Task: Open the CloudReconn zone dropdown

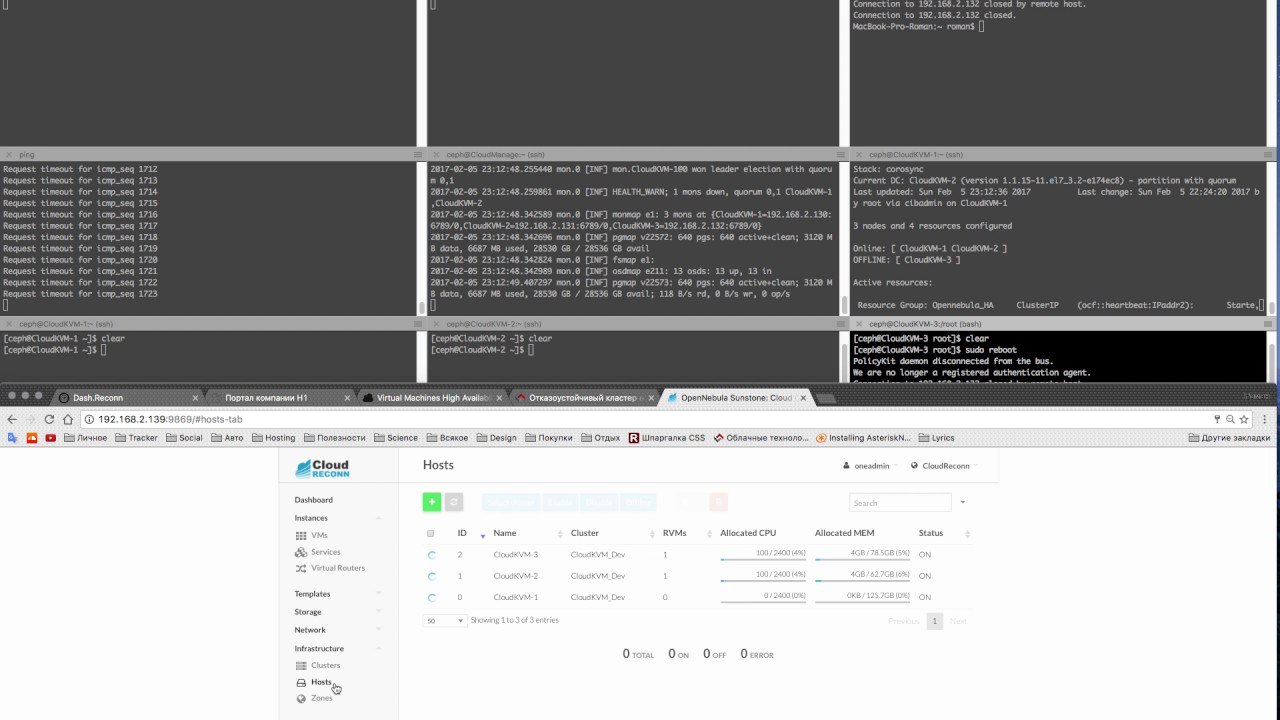Action: tap(945, 465)
